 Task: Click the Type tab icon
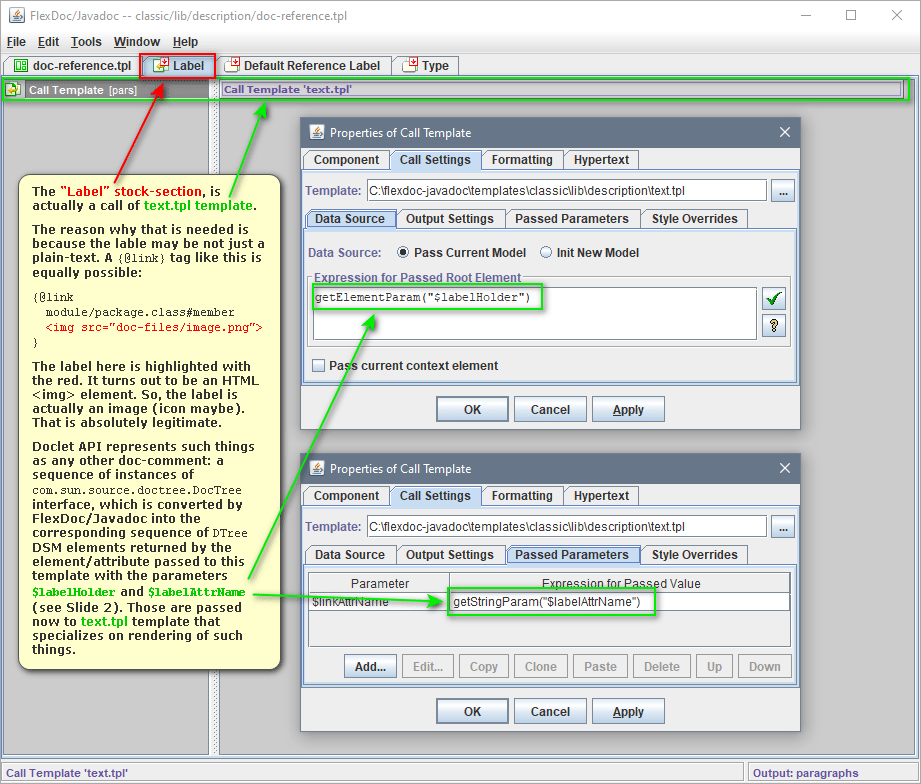(x=410, y=66)
